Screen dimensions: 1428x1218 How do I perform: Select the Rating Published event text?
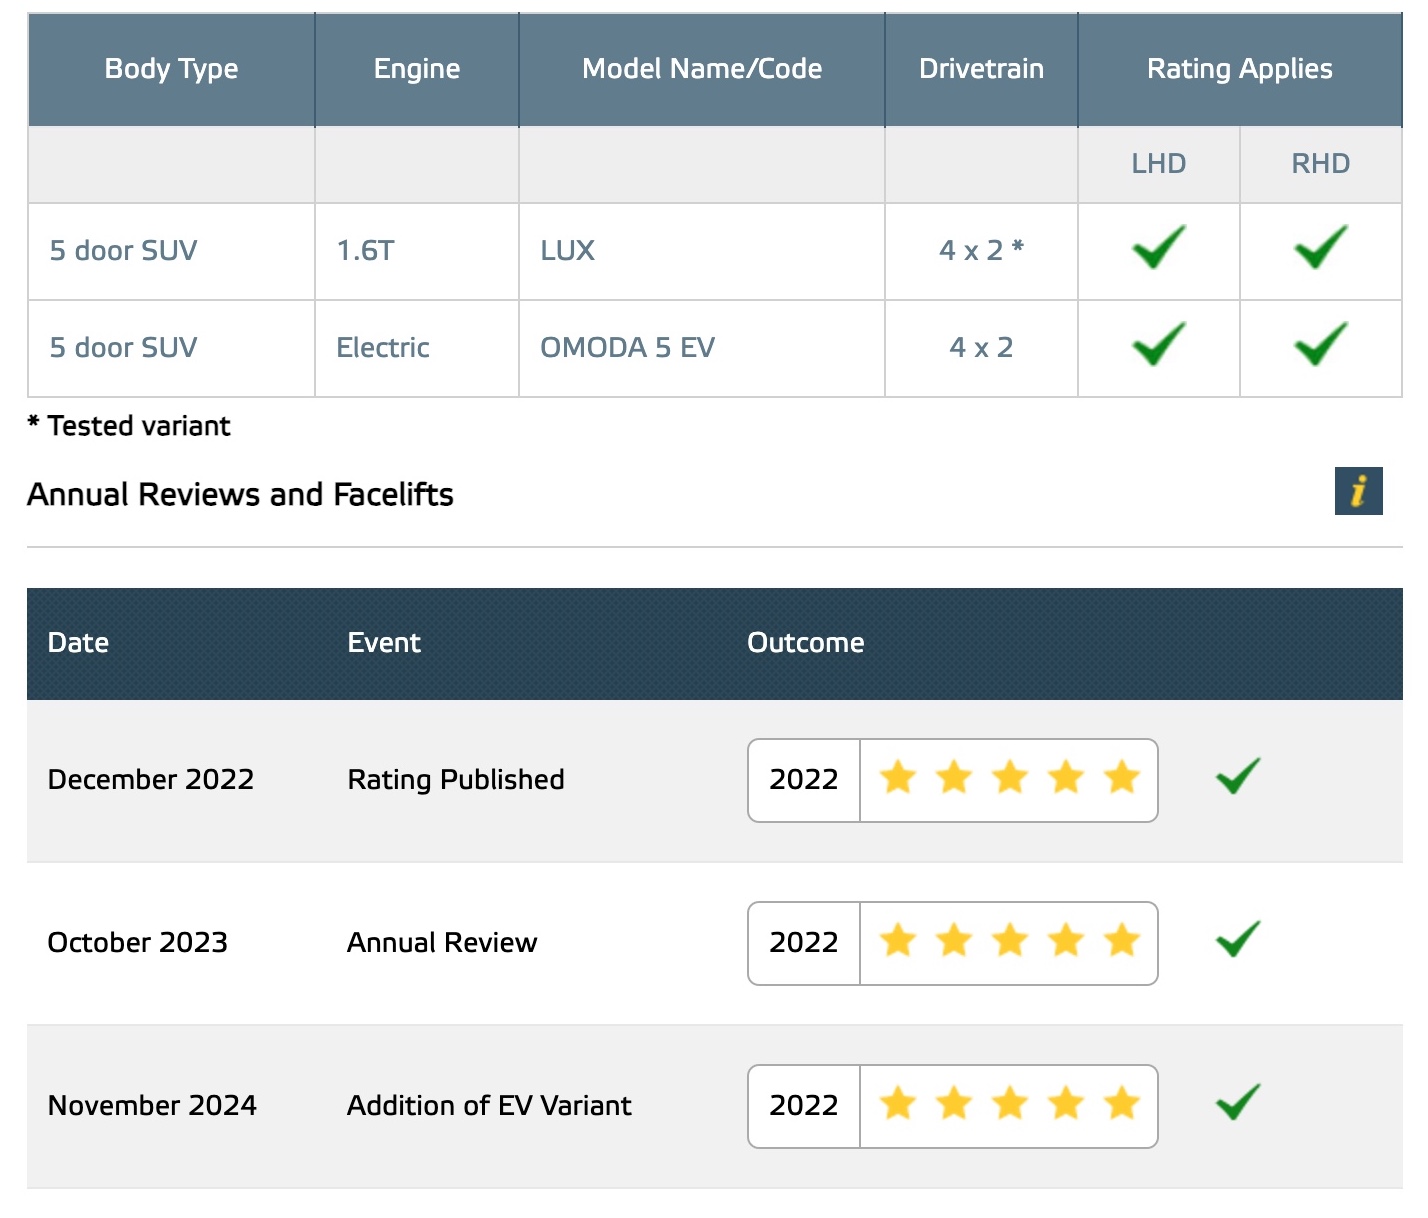tap(456, 780)
